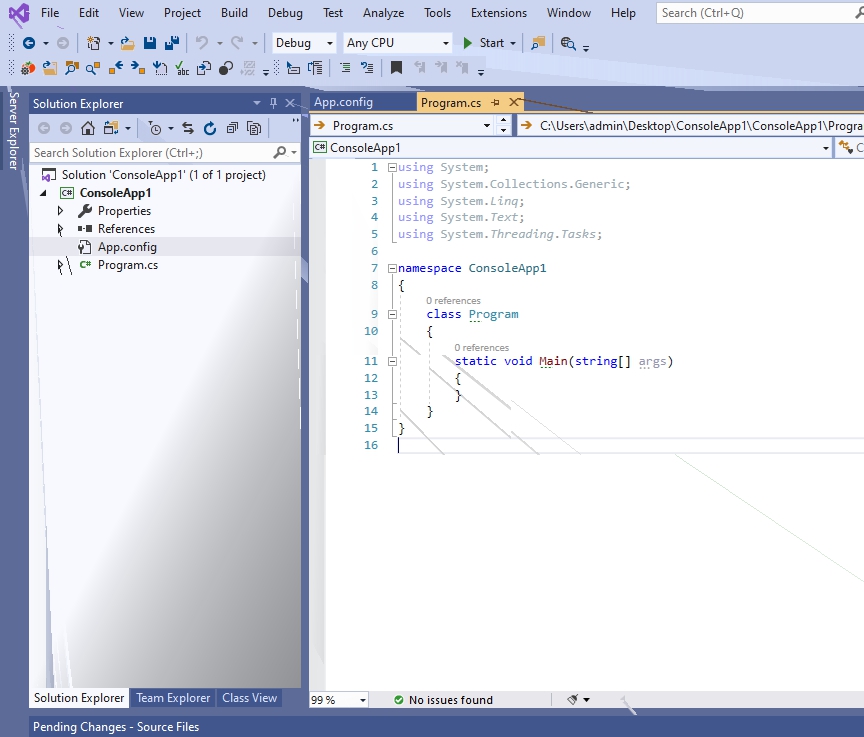Click the Open File folder icon
The image size is (864, 737).
pyautogui.click(x=128, y=43)
